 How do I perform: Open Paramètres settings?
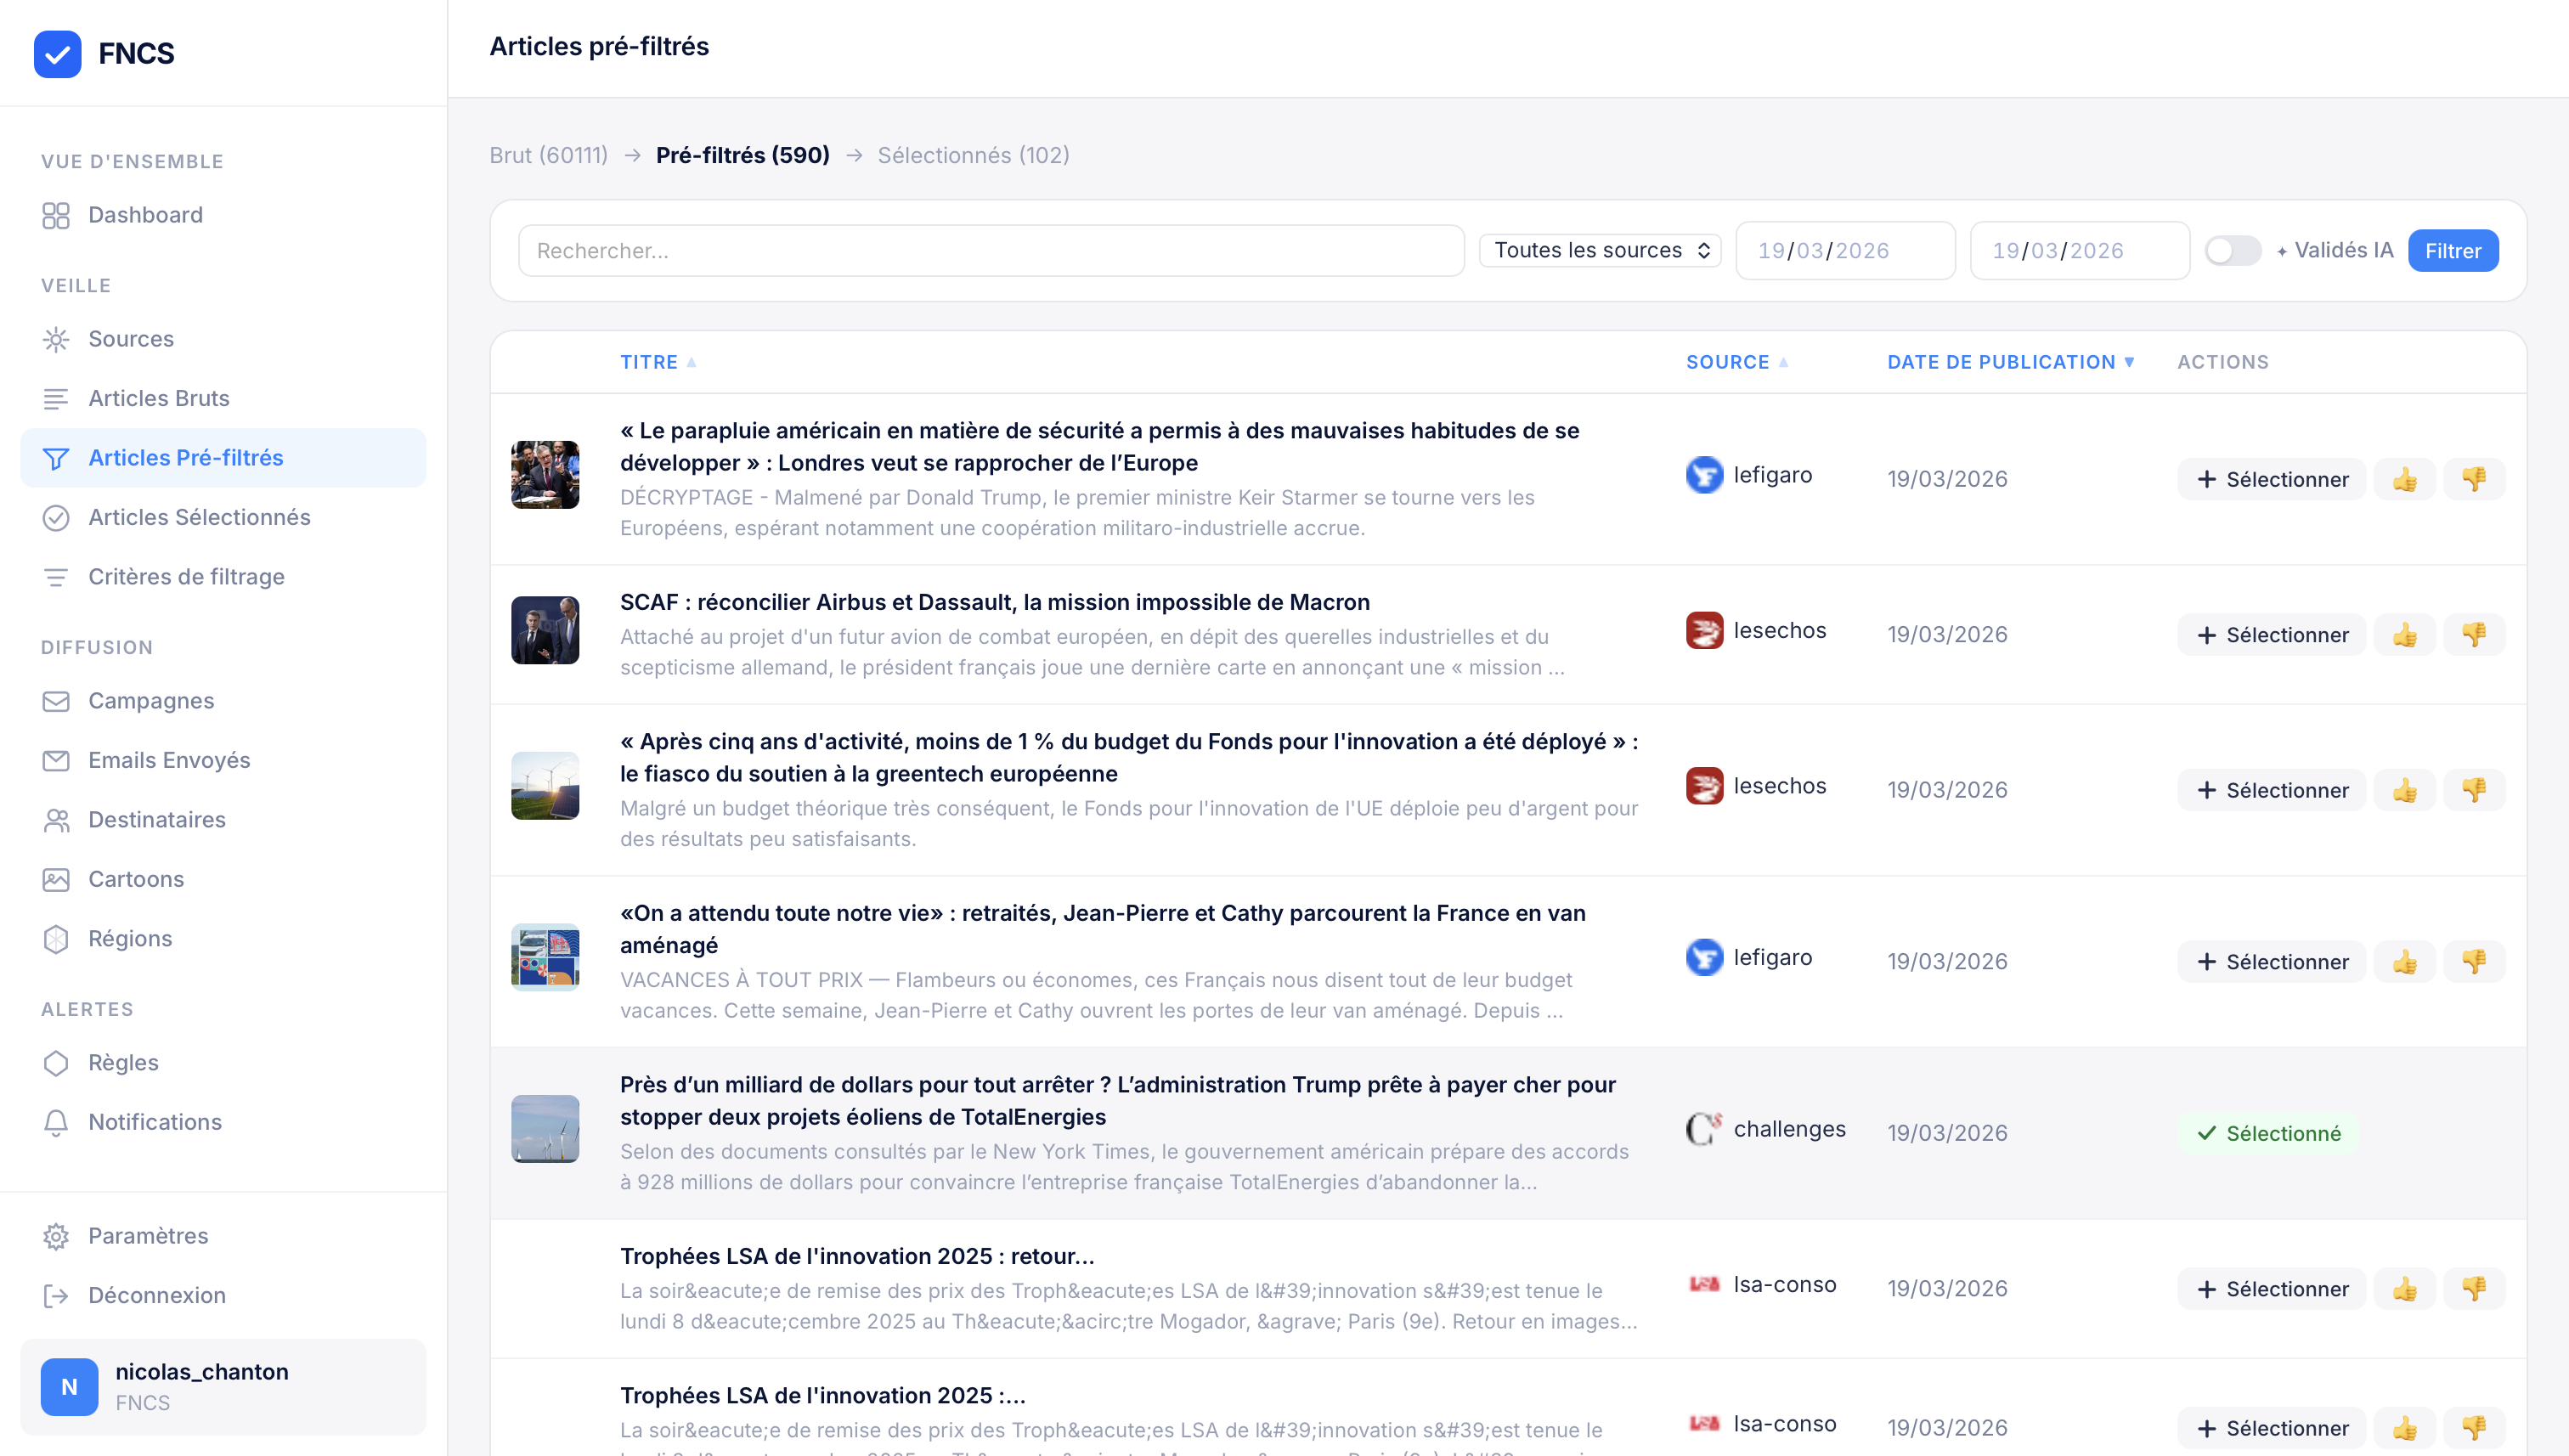pos(147,1235)
